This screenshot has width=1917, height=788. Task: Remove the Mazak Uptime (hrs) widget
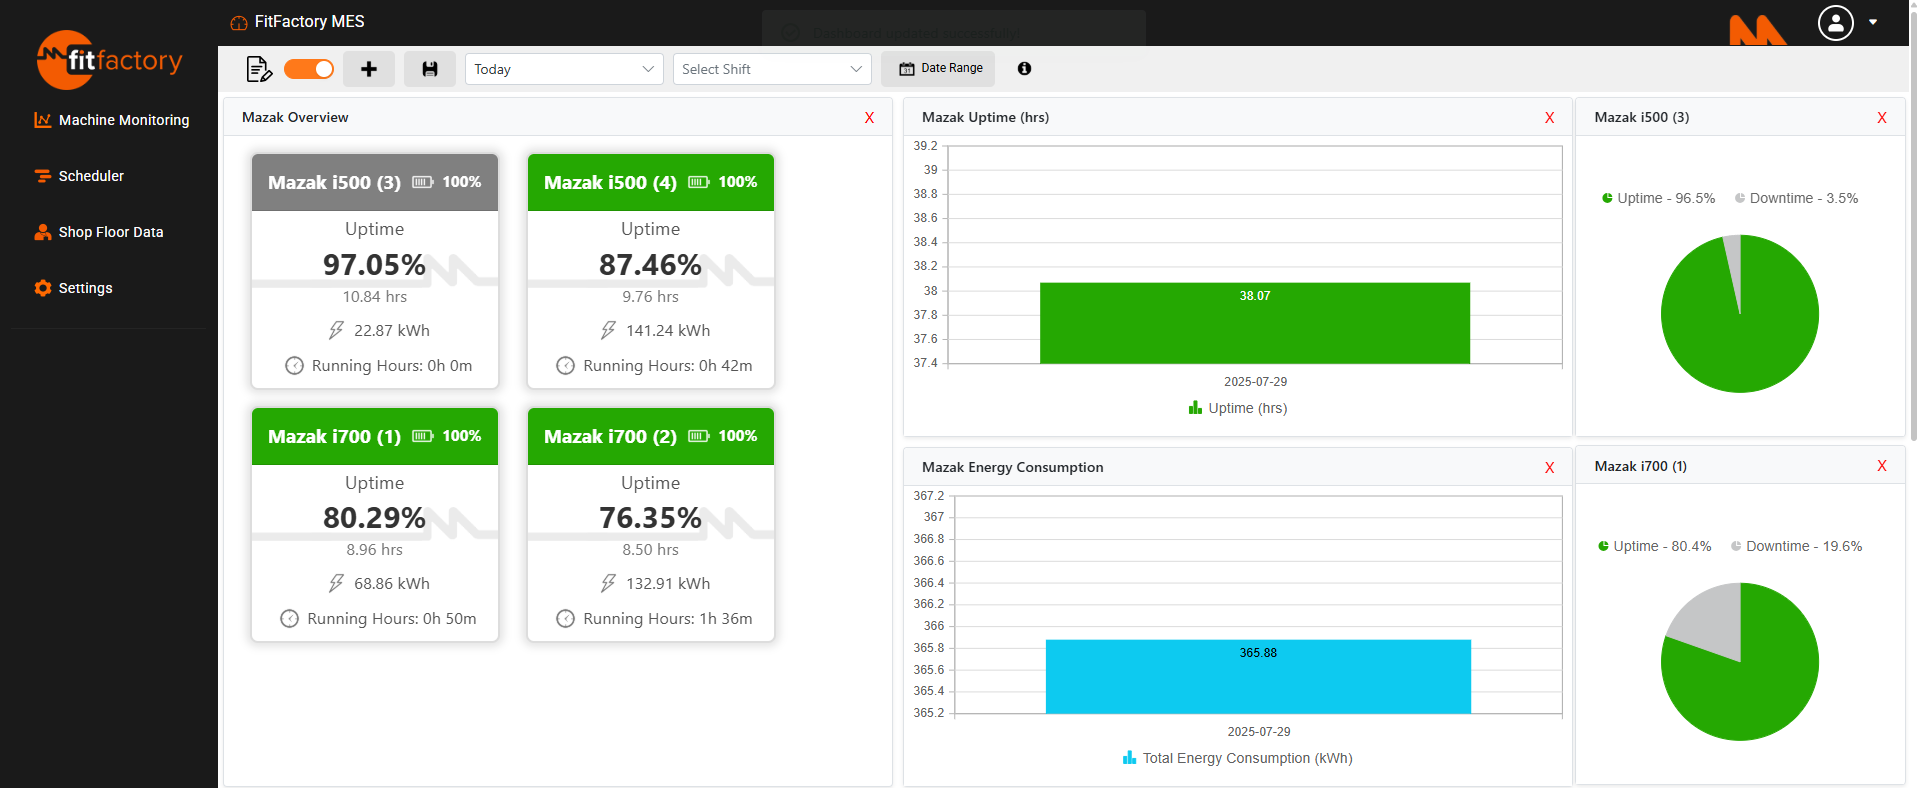(x=1549, y=118)
